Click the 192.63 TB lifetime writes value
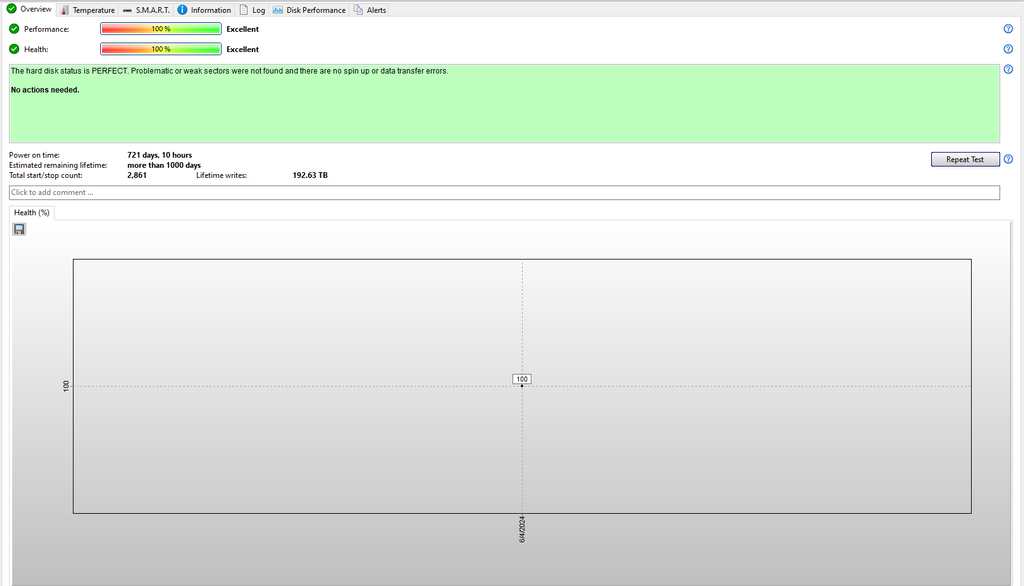Image resolution: width=1024 pixels, height=586 pixels. (x=310, y=175)
